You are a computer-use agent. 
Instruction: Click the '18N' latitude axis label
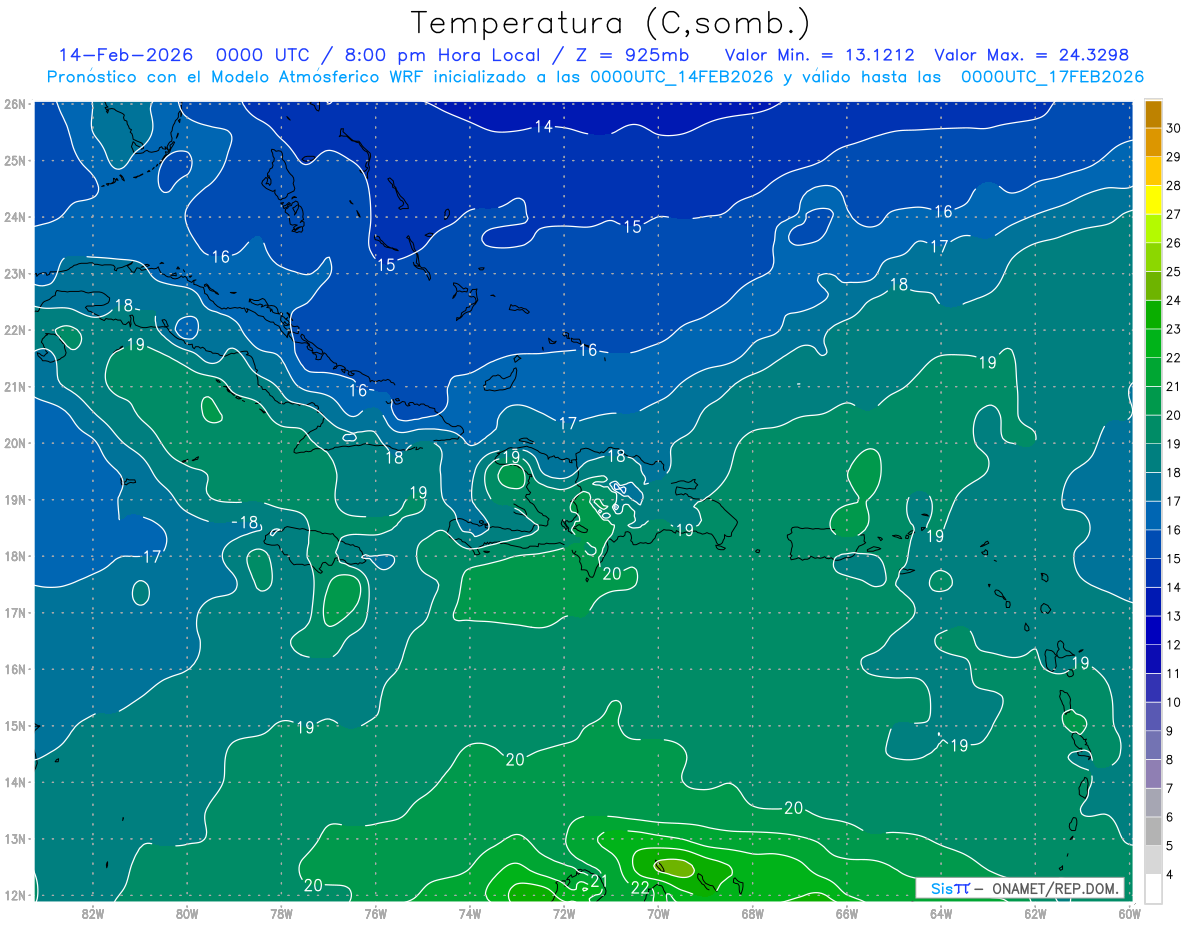tap(15, 556)
